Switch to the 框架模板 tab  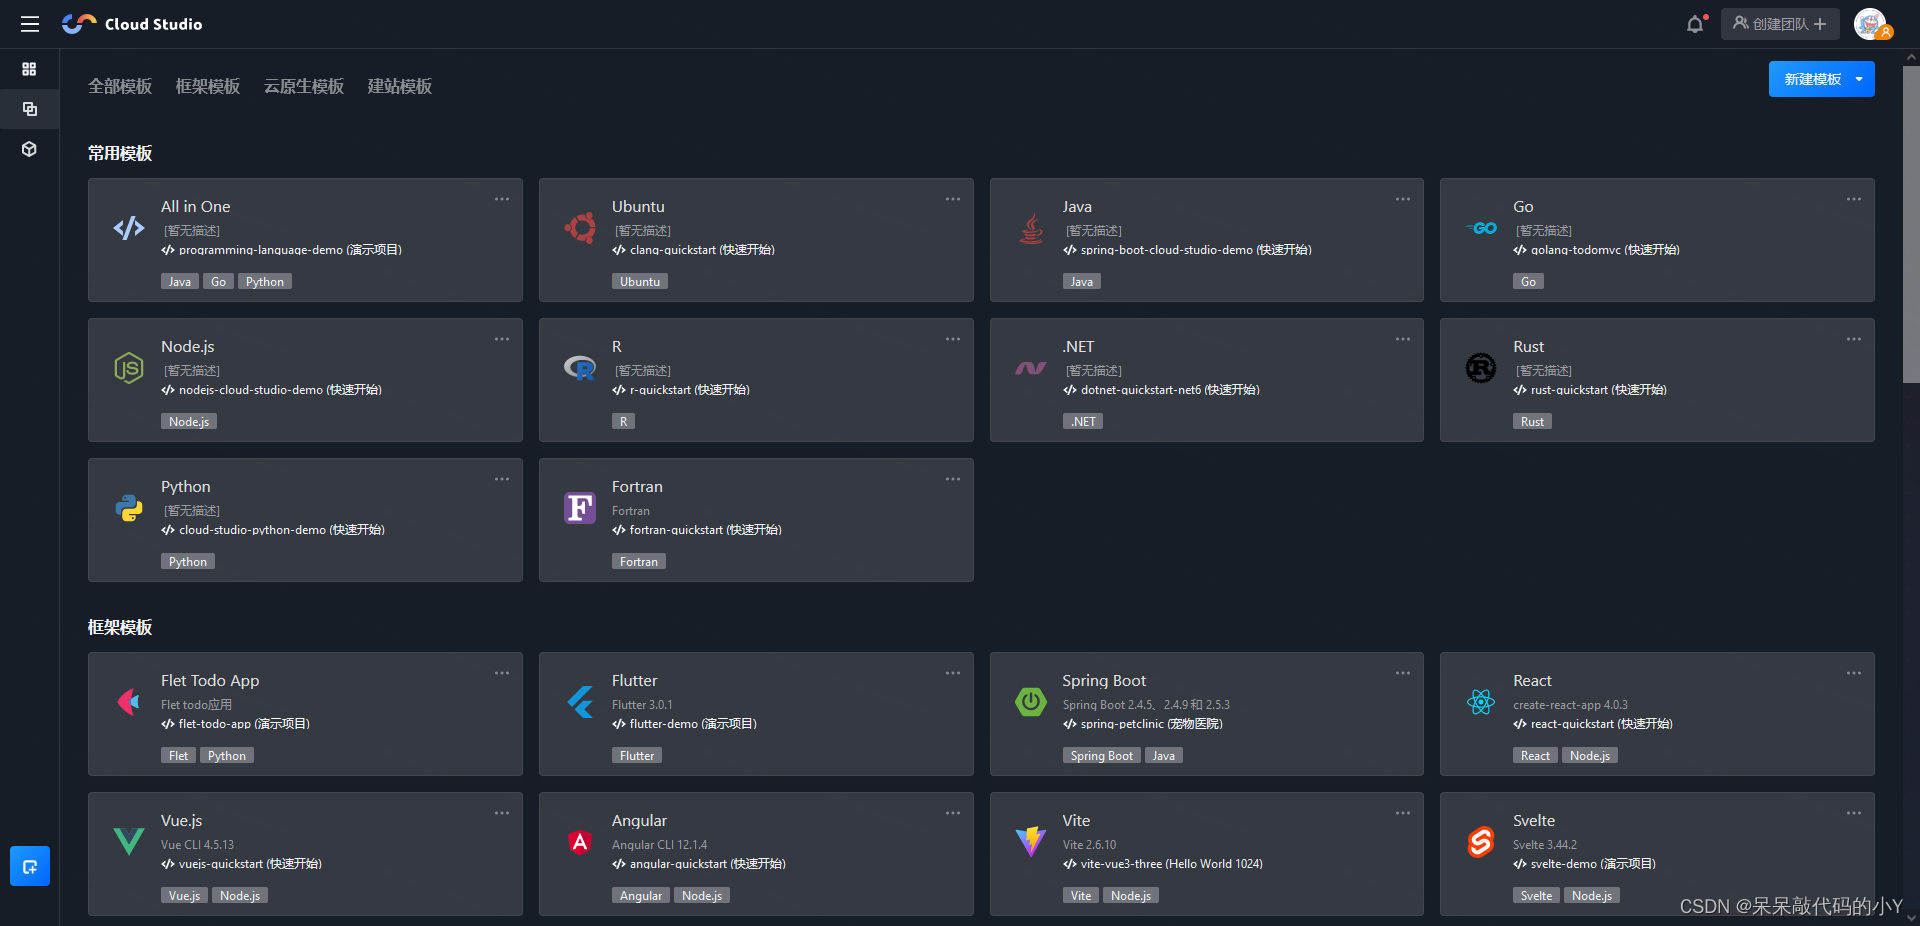(207, 86)
